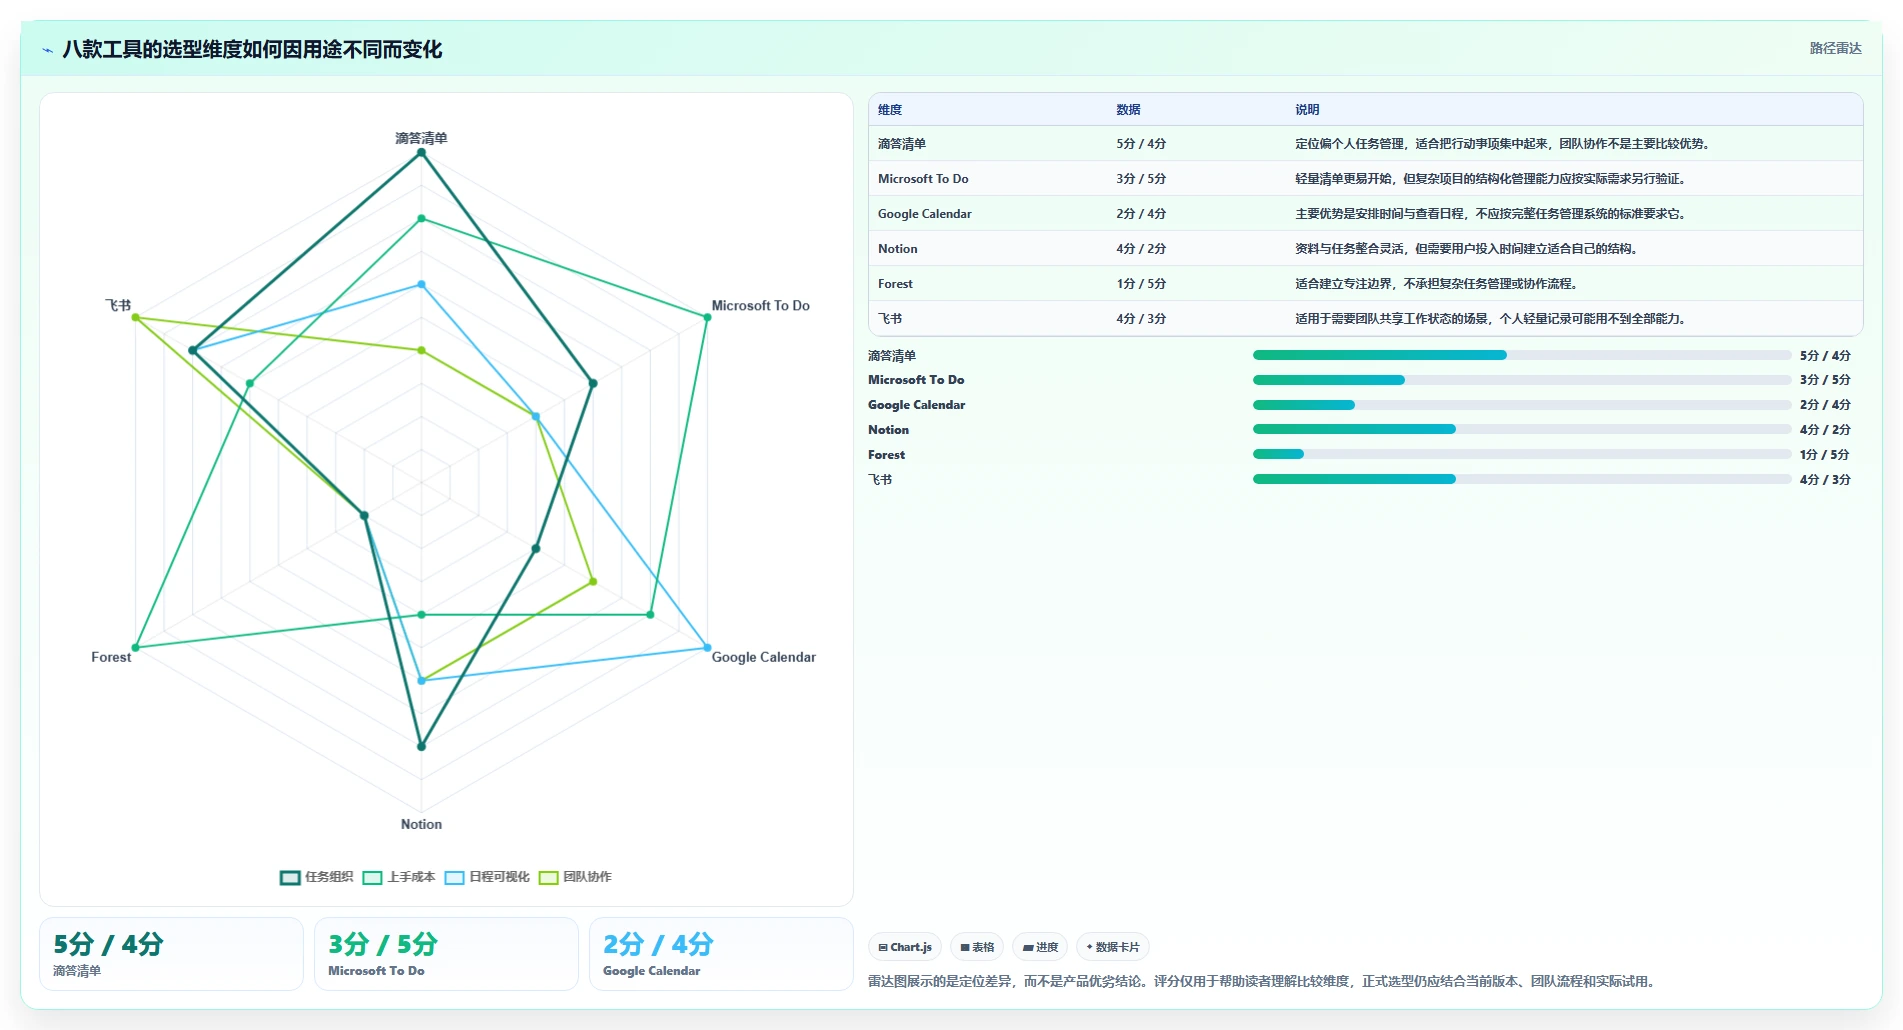This screenshot has height=1030, width=1903.
Task: Click the Notion progress bar
Action: click(x=1522, y=429)
